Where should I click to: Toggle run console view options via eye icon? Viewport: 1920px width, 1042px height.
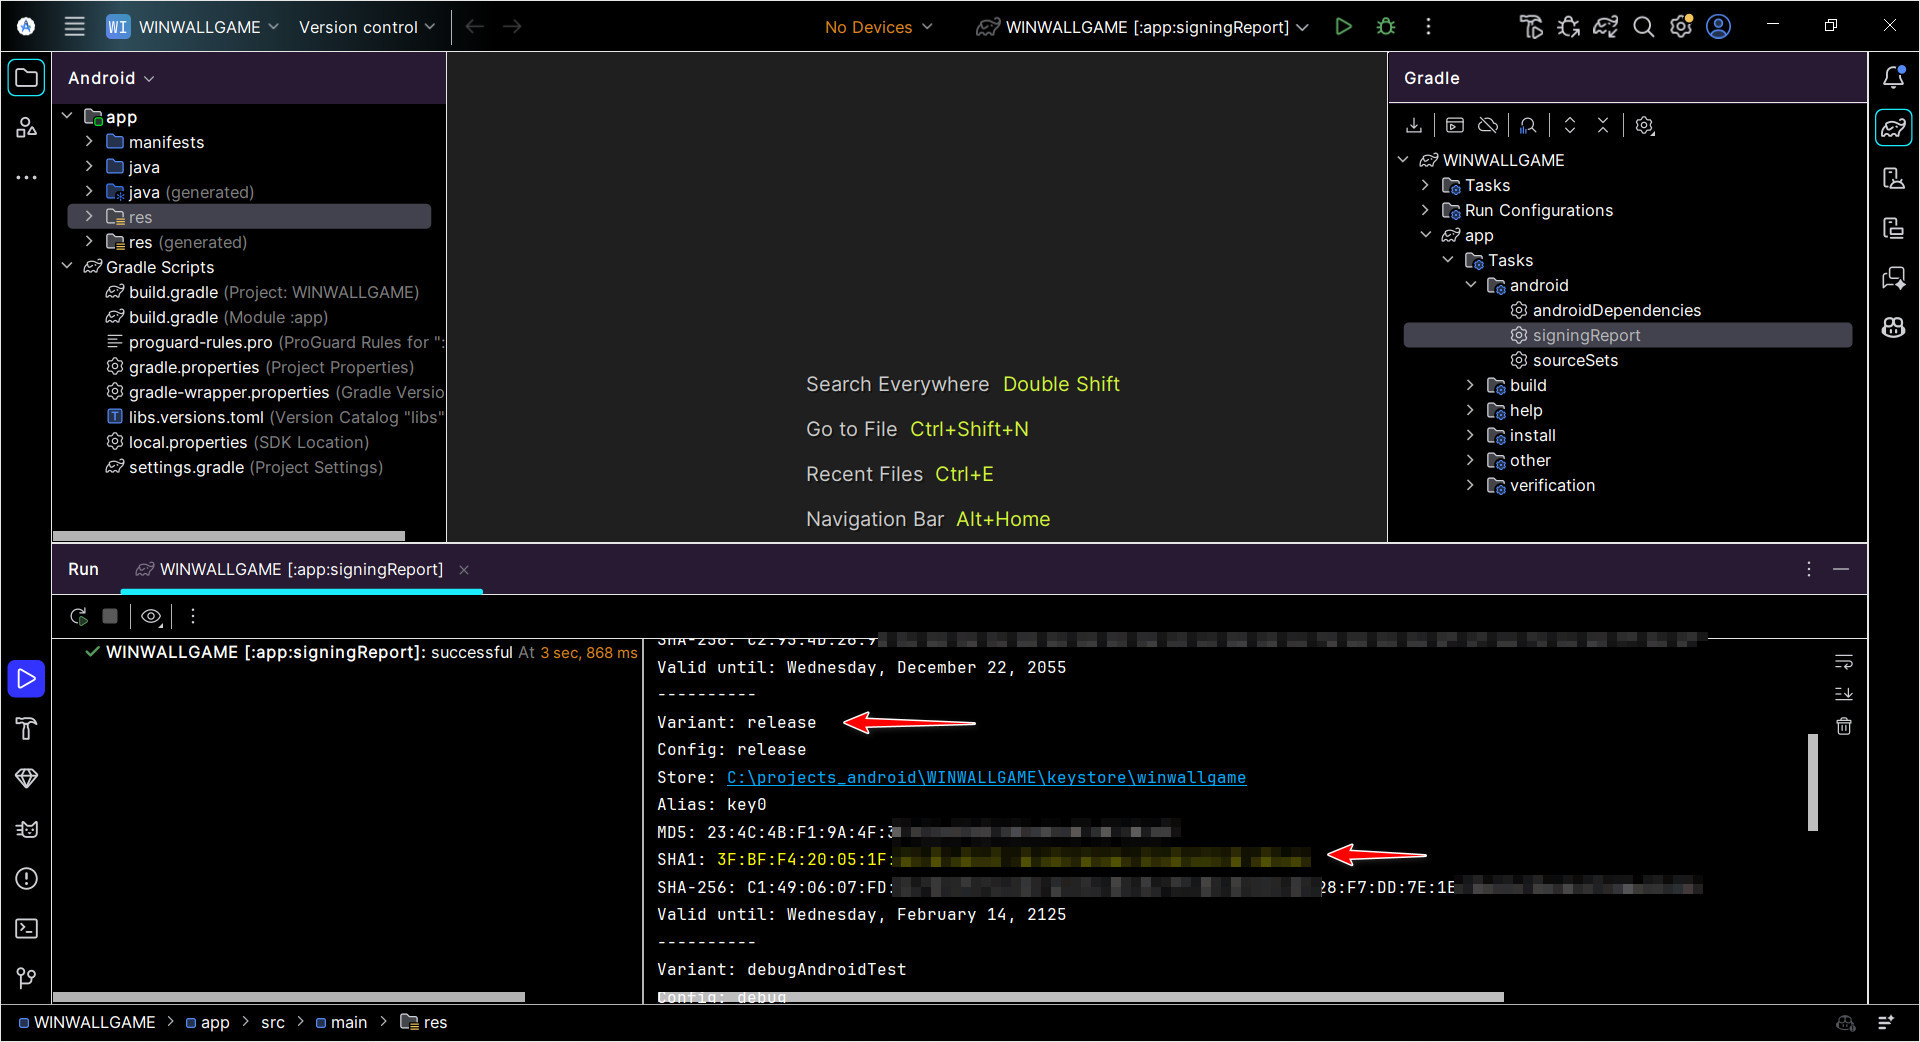tap(151, 616)
